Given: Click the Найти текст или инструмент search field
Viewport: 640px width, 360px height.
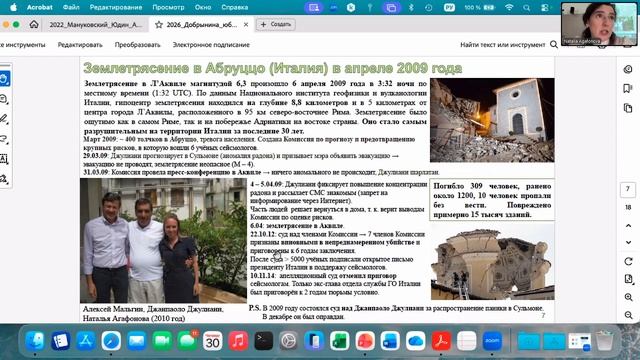Looking at the screenshot, I should (502, 45).
